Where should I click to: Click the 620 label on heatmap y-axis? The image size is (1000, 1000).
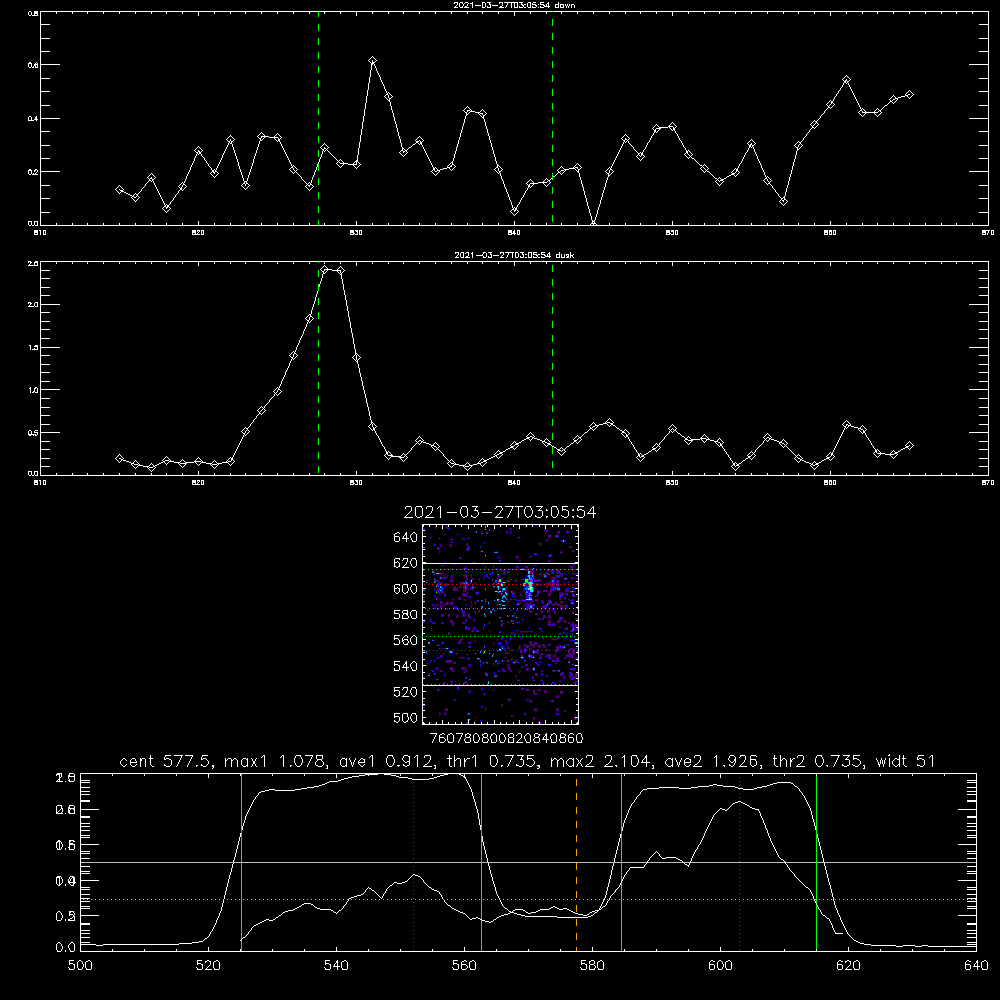[405, 563]
